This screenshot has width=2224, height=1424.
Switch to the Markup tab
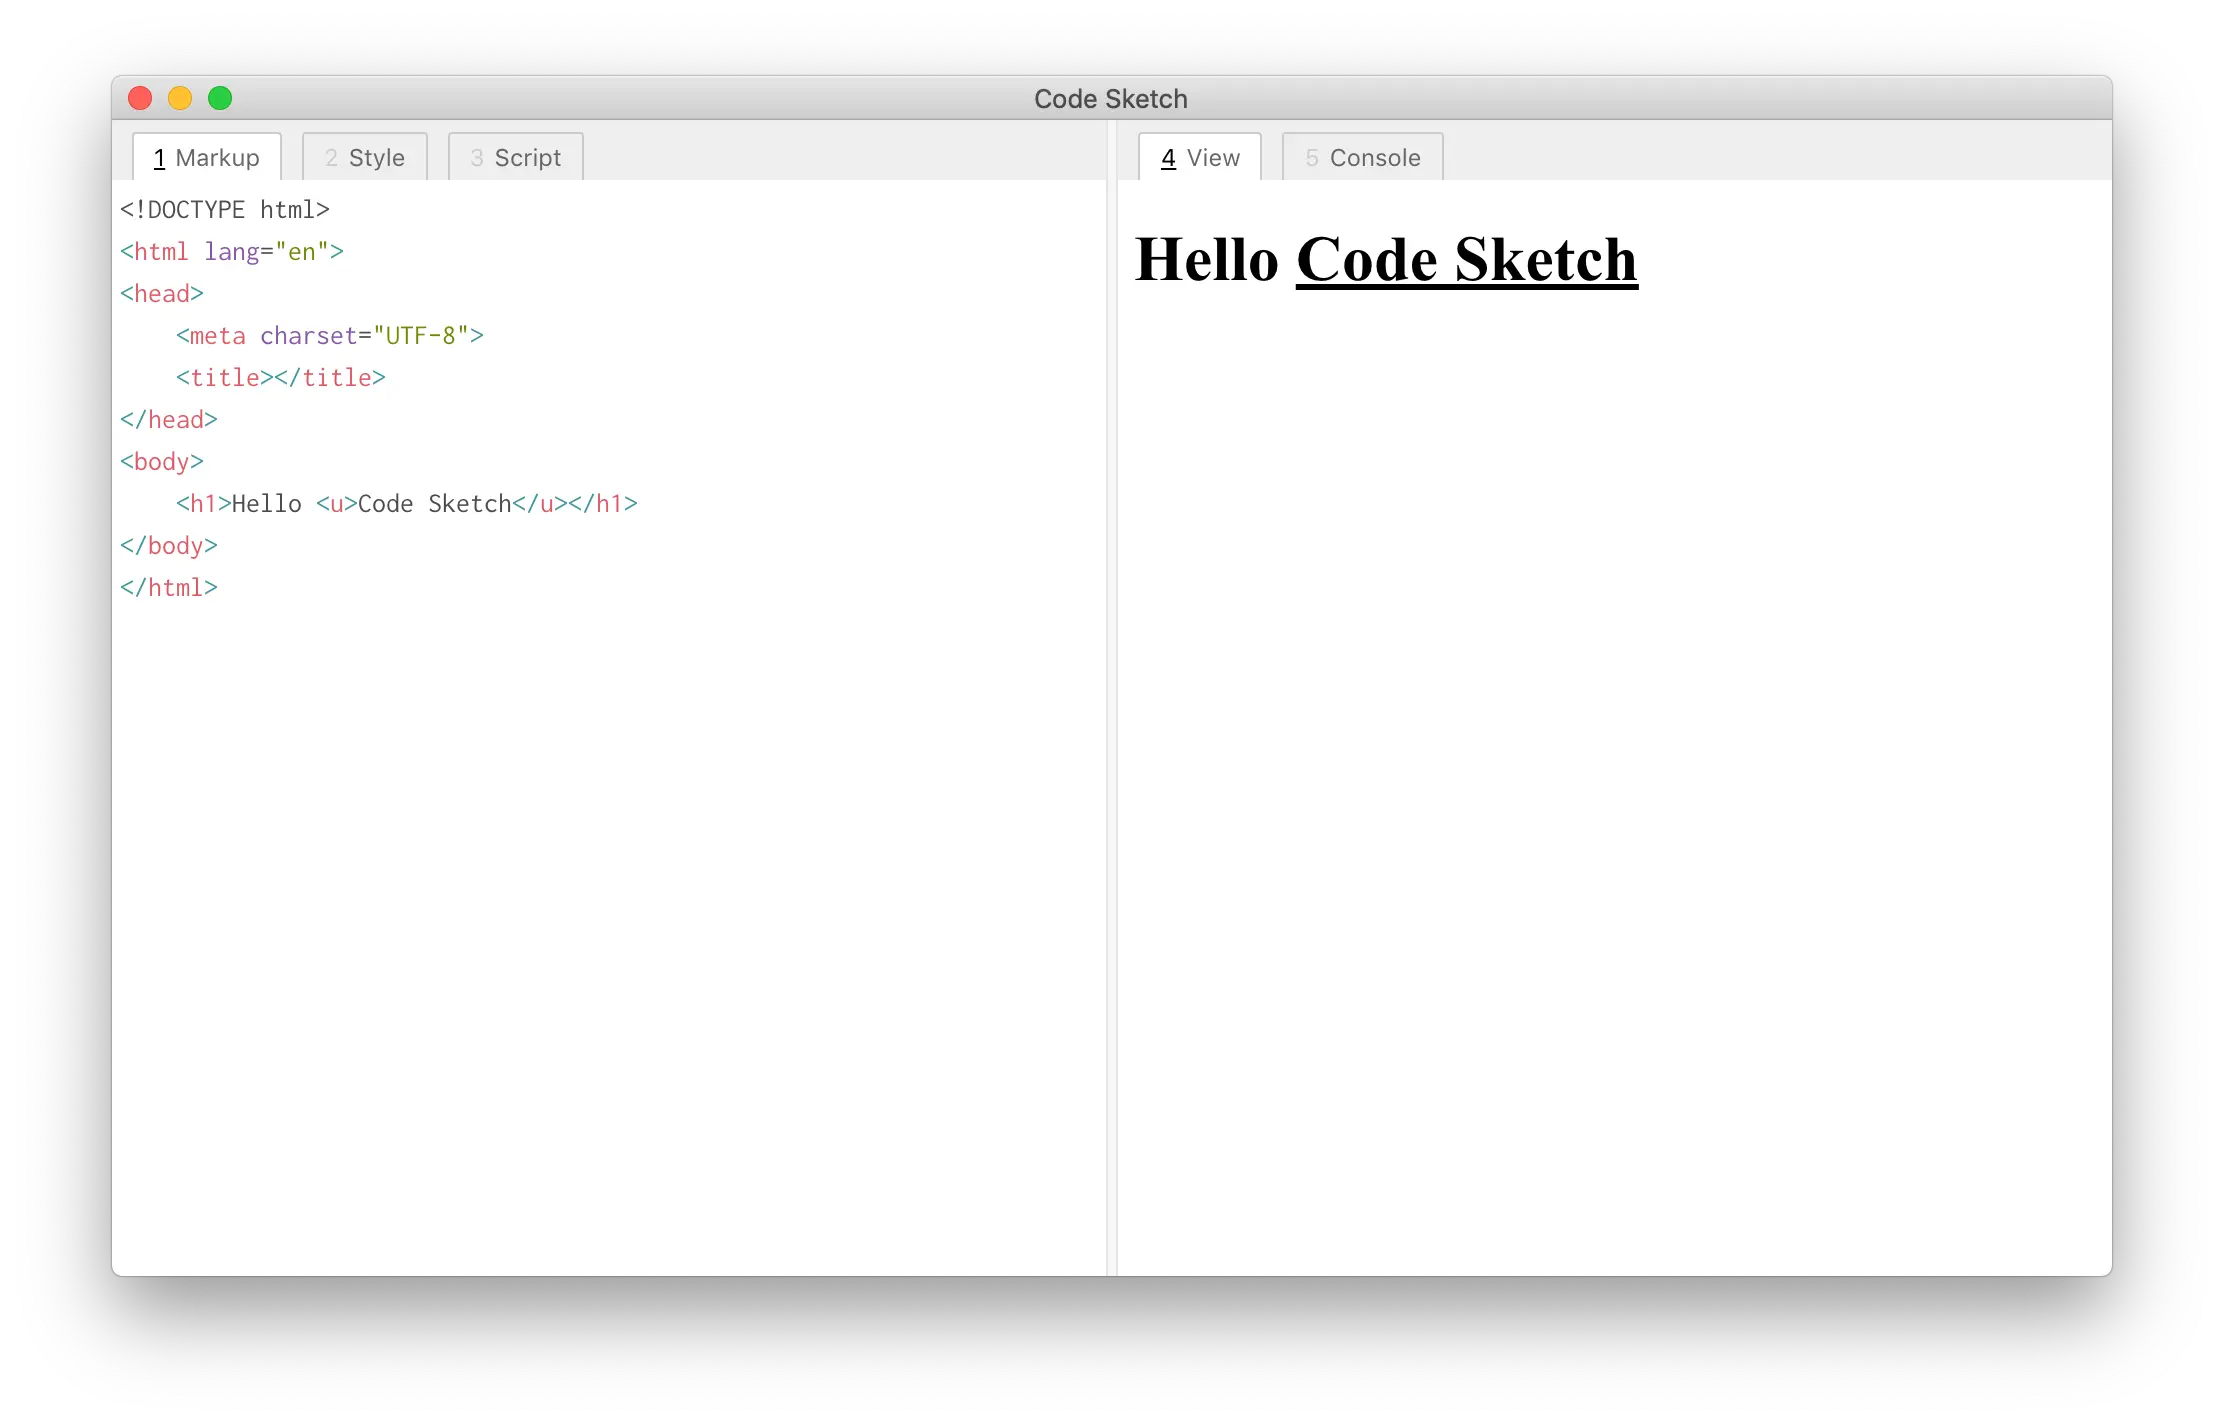click(x=205, y=157)
